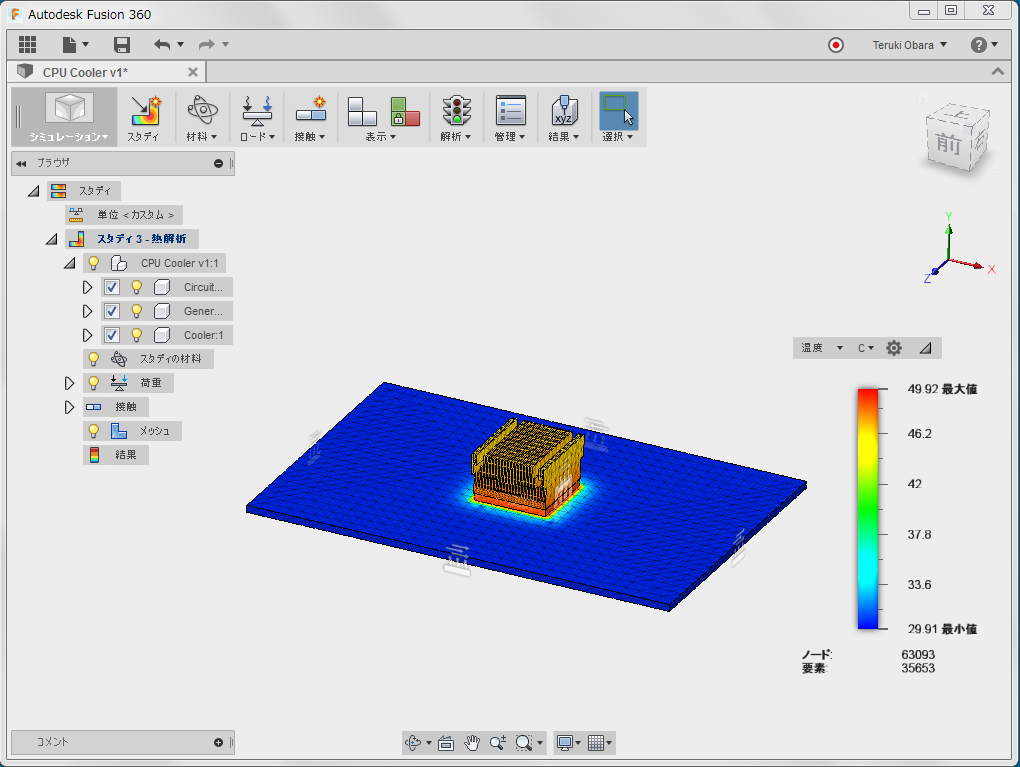The image size is (1020, 767).
Task: Collapse the toolbar with up chevron
Action: tap(997, 72)
